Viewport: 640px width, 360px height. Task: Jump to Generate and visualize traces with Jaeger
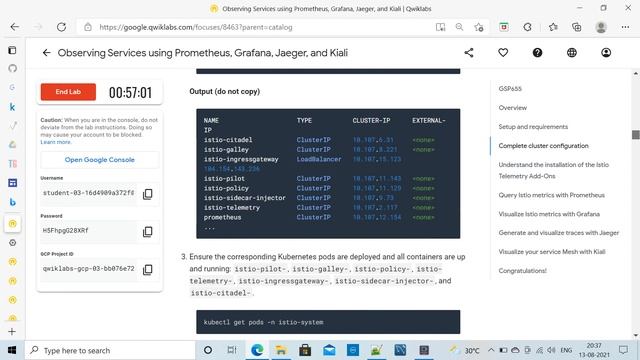point(559,233)
